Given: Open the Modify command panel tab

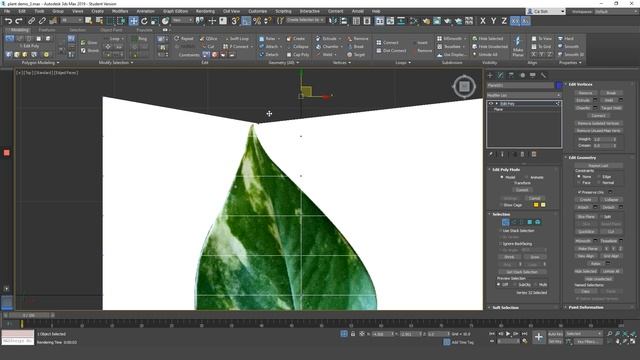Looking at the screenshot, I should (x=501, y=75).
